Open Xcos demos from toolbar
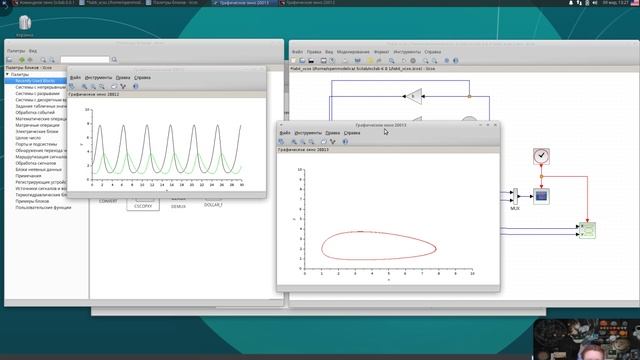640x360 pixels. (x=447, y=61)
